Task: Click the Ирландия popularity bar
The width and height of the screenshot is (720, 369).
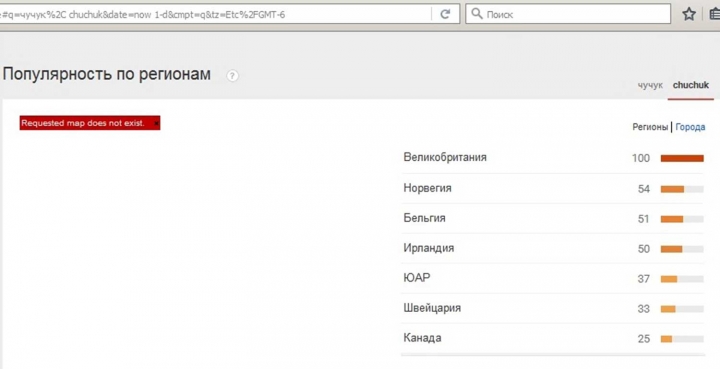Action: tap(682, 249)
